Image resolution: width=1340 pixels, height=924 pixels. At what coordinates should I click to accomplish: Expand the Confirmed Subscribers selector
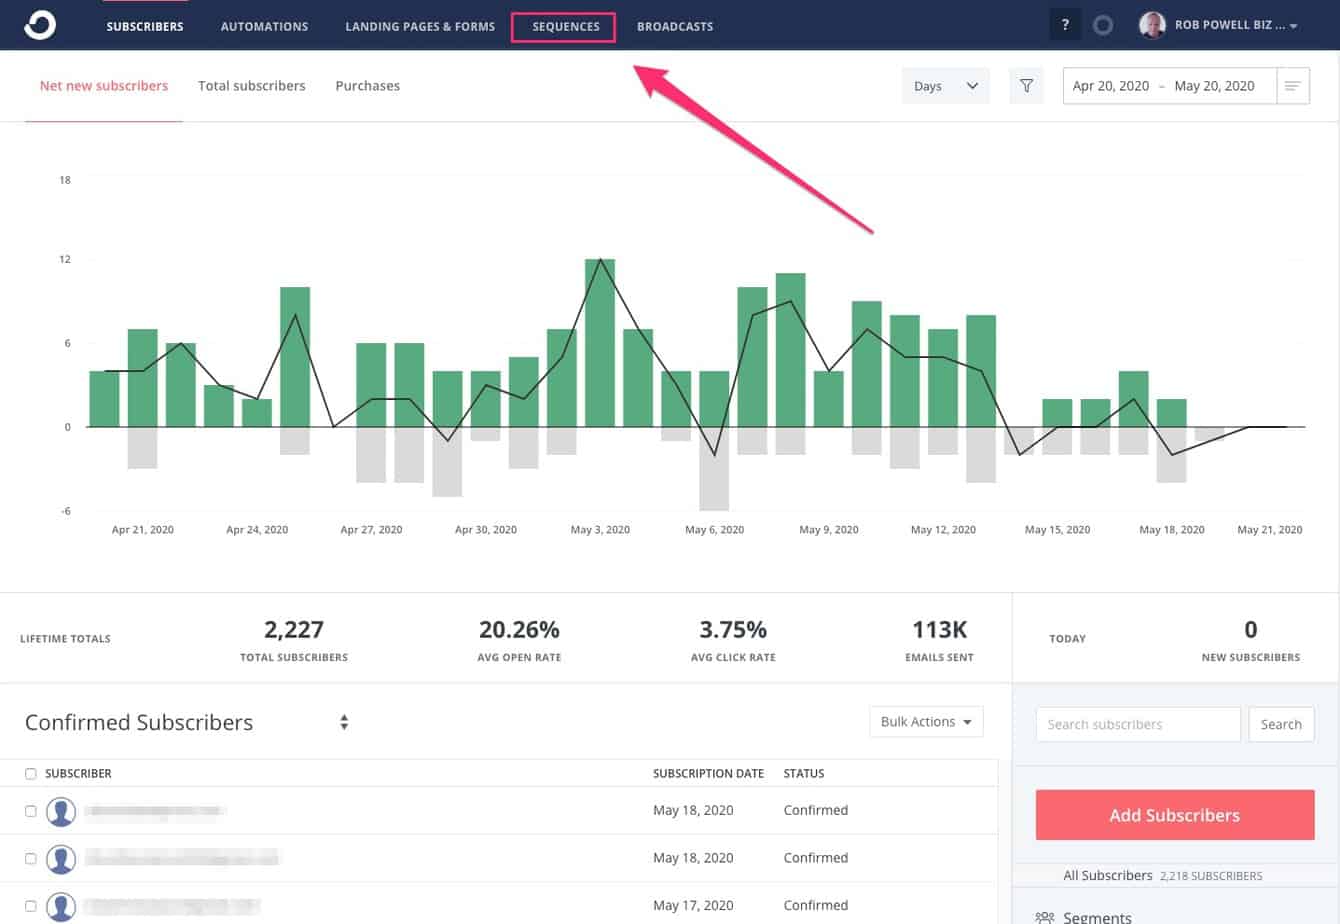(344, 722)
